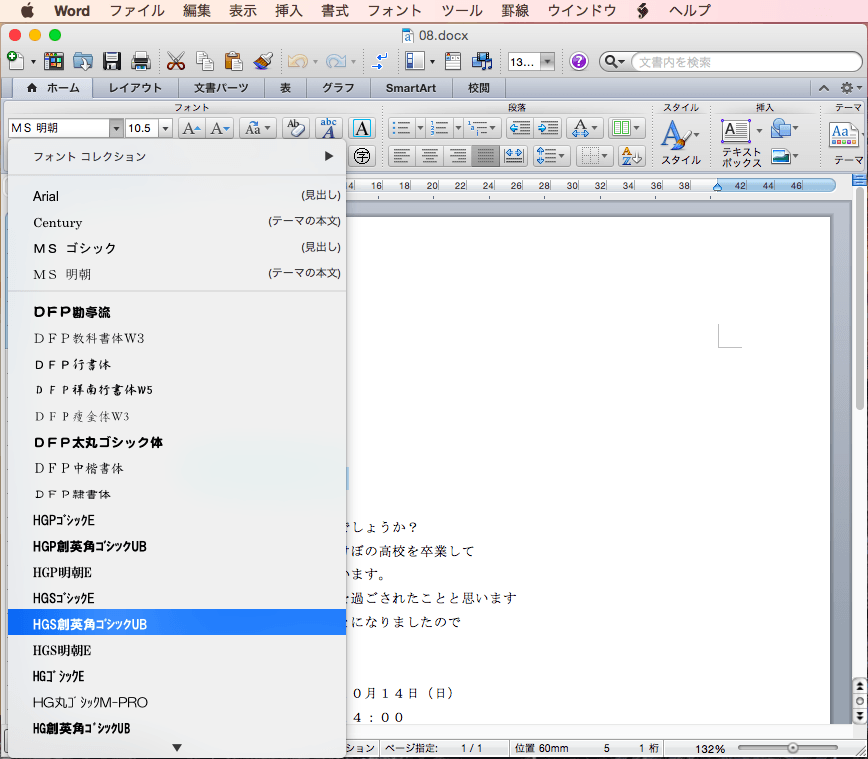Open the zoom percentage dropdown in toolbar
This screenshot has height=759, width=868.
pyautogui.click(x=547, y=61)
